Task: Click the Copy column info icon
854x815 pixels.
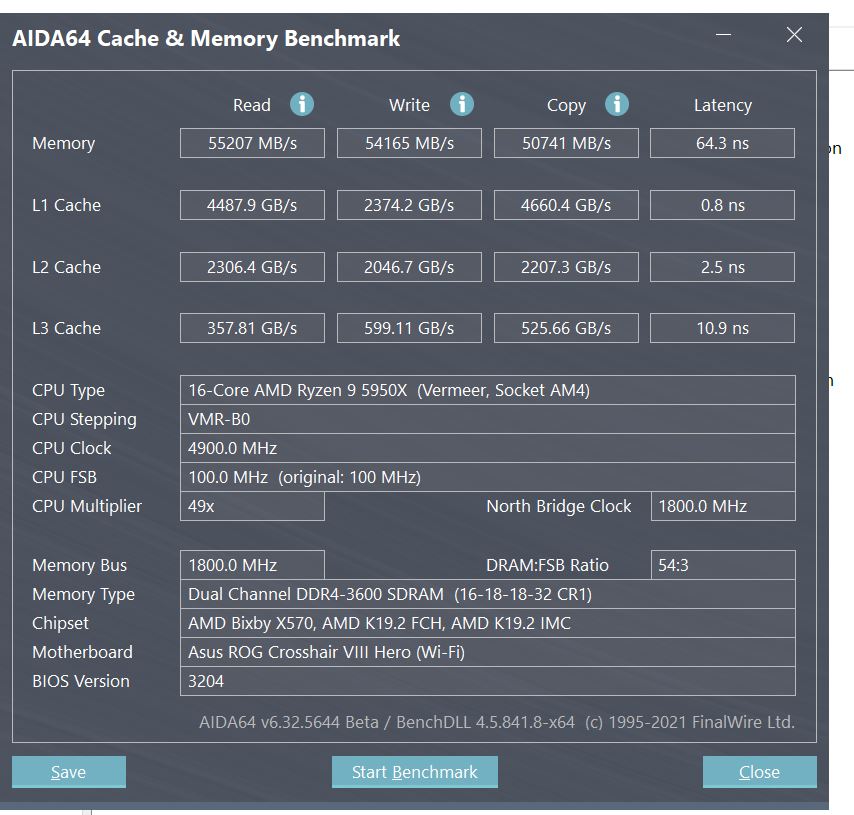Action: click(x=617, y=104)
